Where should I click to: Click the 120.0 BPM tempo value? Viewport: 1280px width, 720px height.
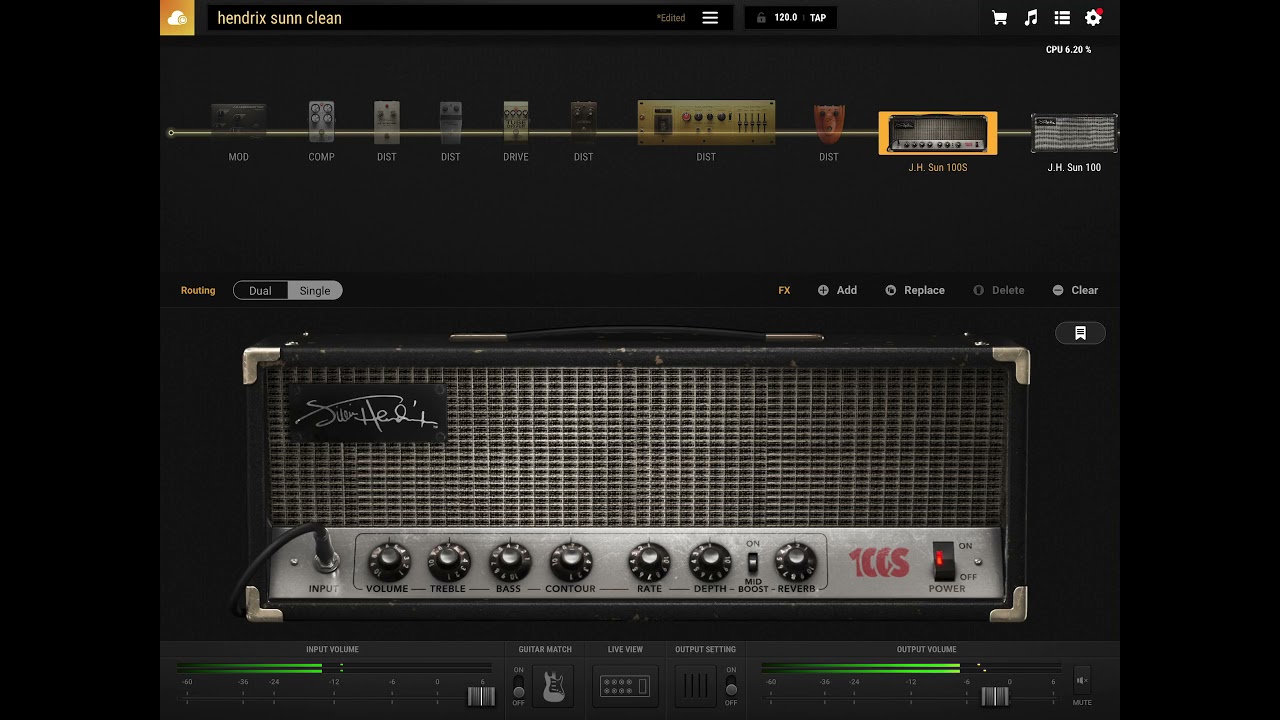(x=785, y=18)
